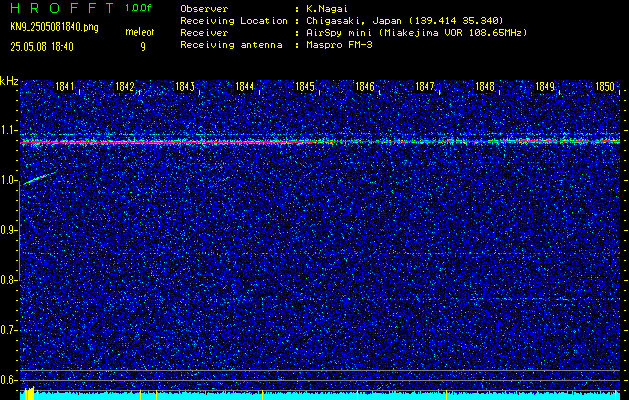Click the red carrier signal line
This screenshot has width=629, height=400.
tap(320, 142)
